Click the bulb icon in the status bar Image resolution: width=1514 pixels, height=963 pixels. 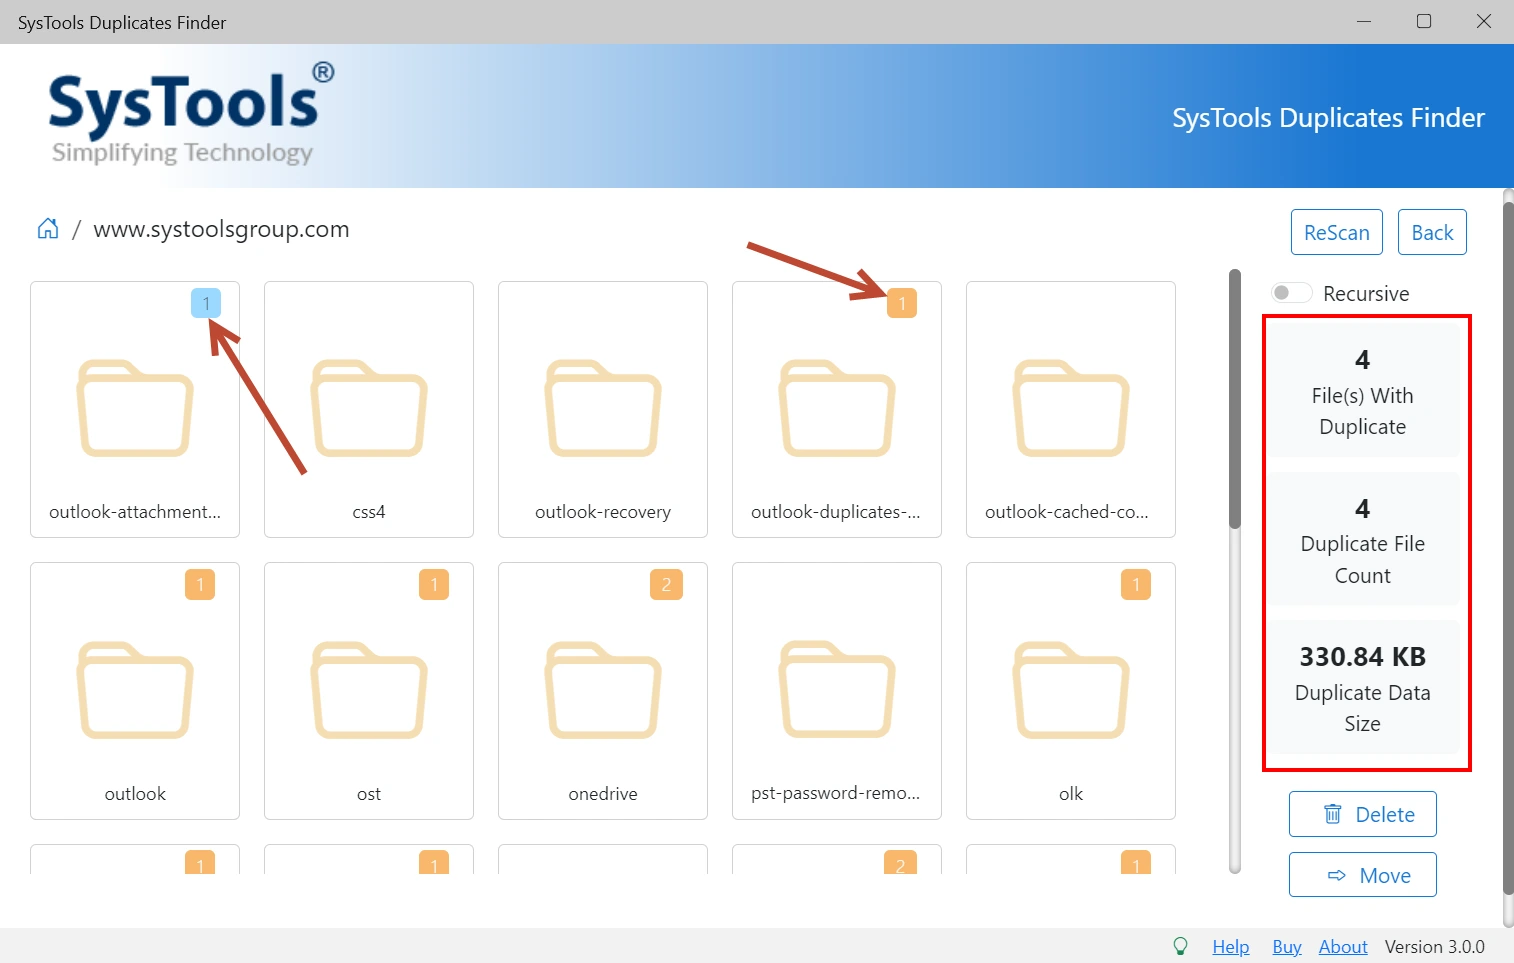[1180, 945]
